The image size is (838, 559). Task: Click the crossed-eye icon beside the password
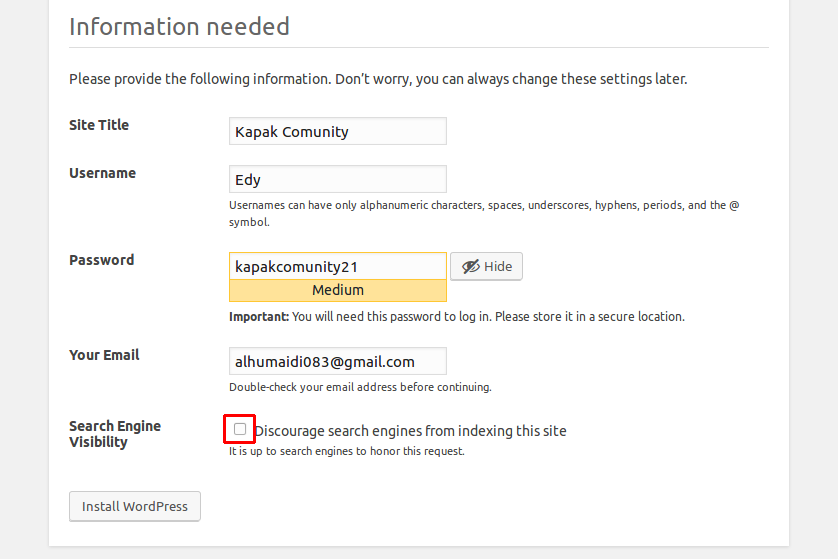470,266
